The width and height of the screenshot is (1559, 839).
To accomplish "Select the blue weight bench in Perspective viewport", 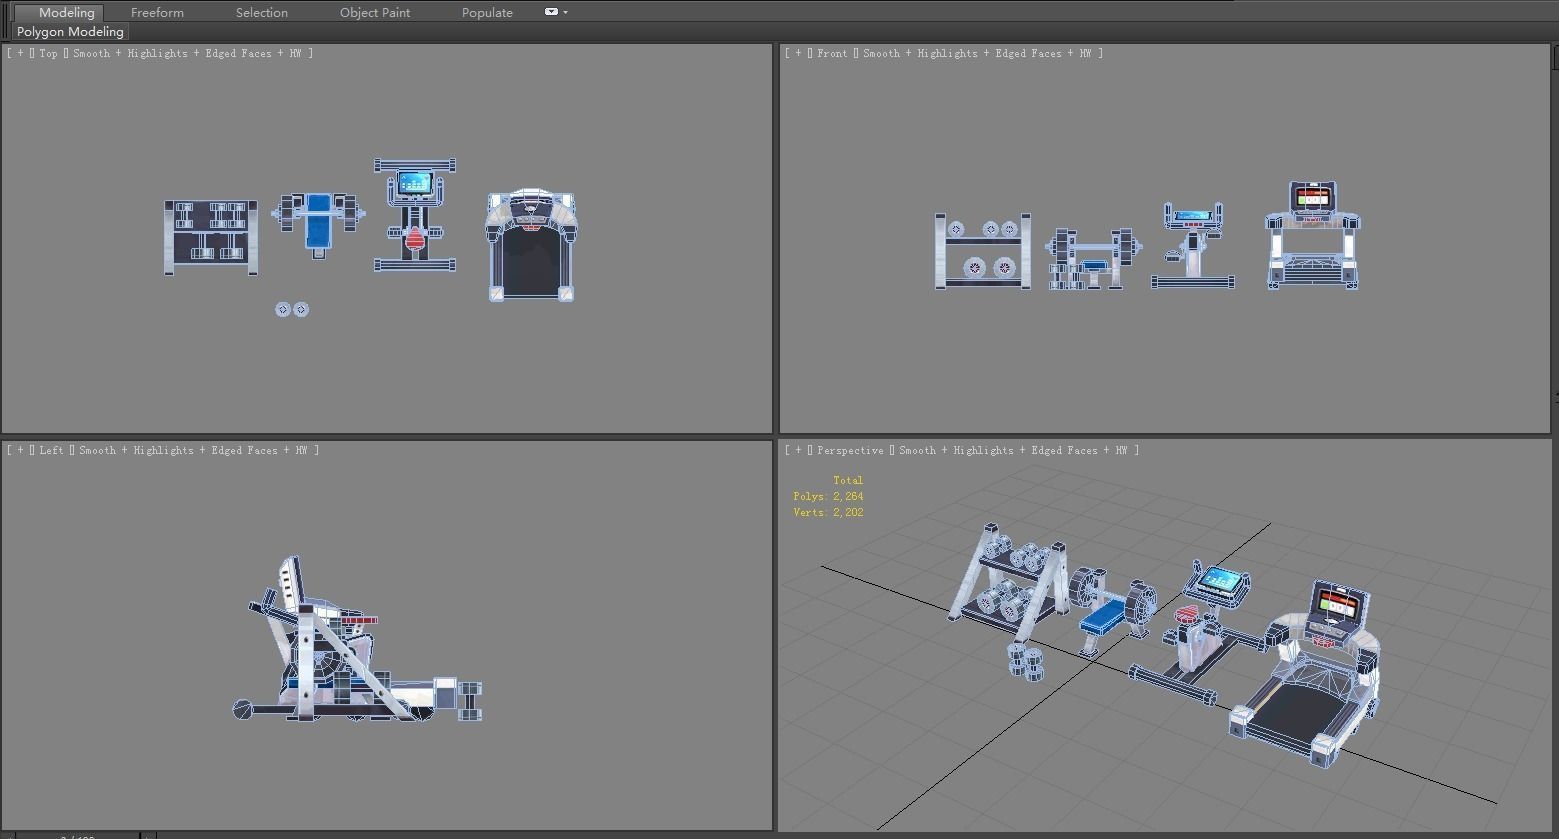I will coord(1105,615).
